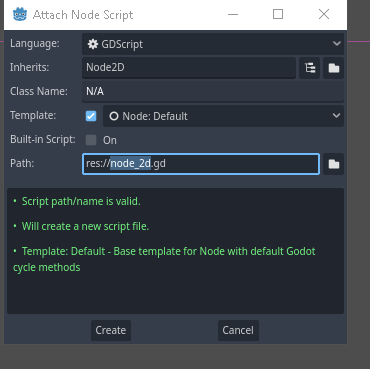Viewport: 370px width, 369px height.
Task: Close the Attach Node Script dialog
Action: point(324,14)
